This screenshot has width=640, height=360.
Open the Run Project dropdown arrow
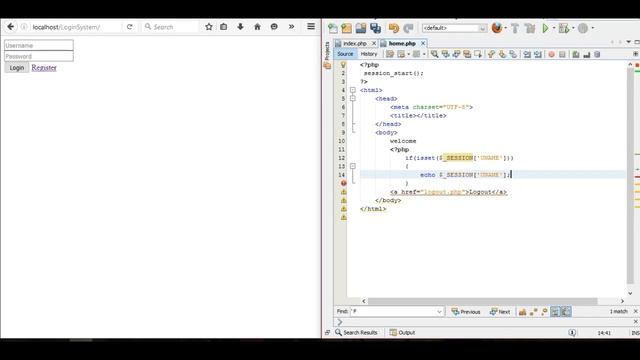pos(554,28)
